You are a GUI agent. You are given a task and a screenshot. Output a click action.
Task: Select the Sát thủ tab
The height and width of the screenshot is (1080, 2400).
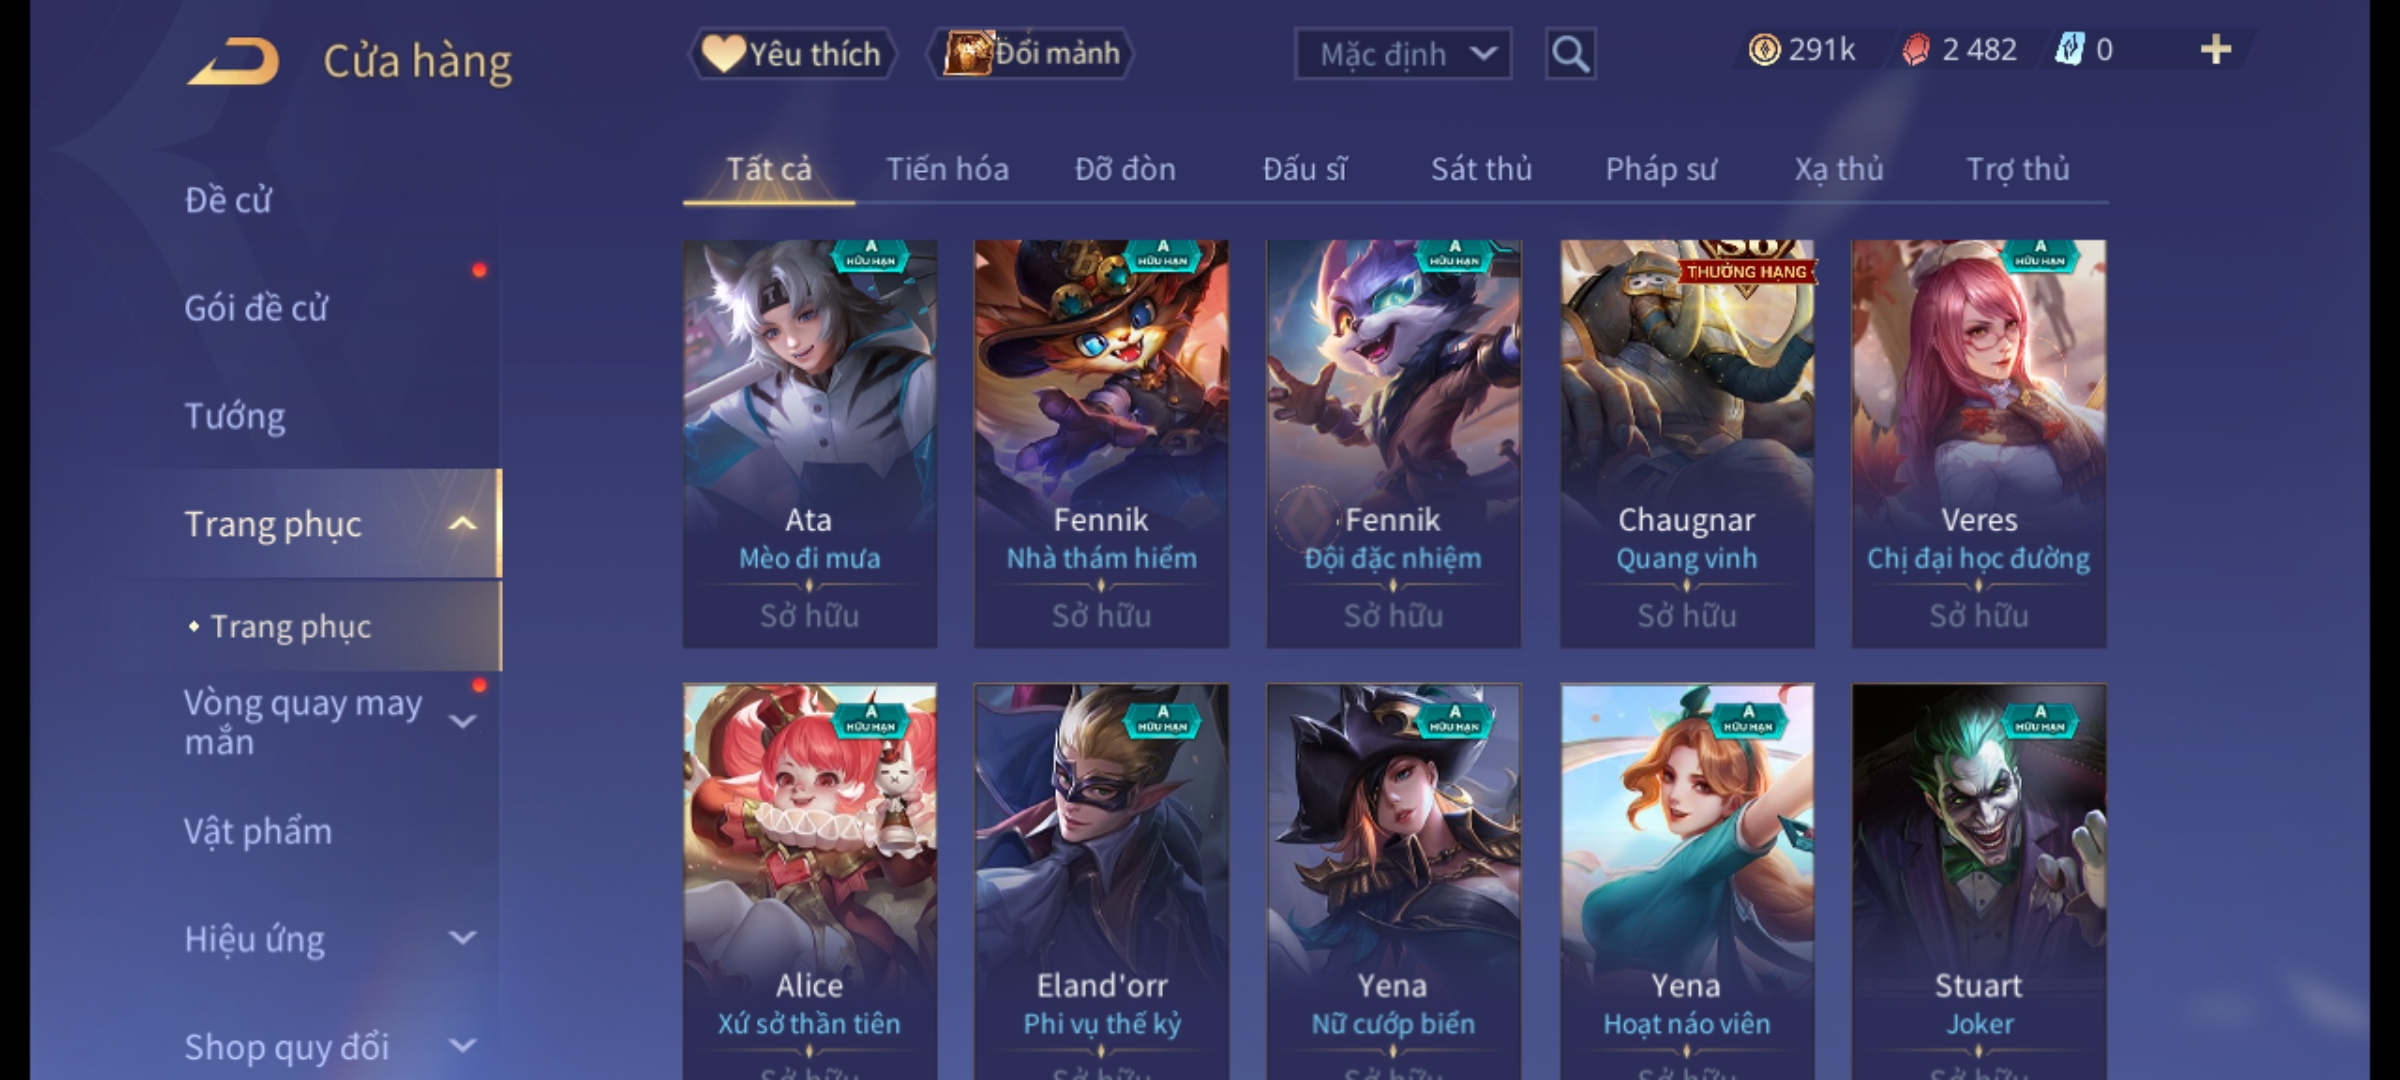pyautogui.click(x=1481, y=170)
